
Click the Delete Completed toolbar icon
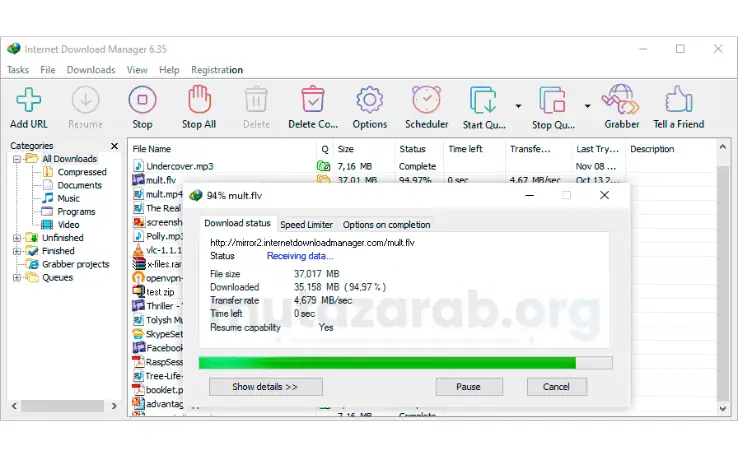click(x=313, y=99)
